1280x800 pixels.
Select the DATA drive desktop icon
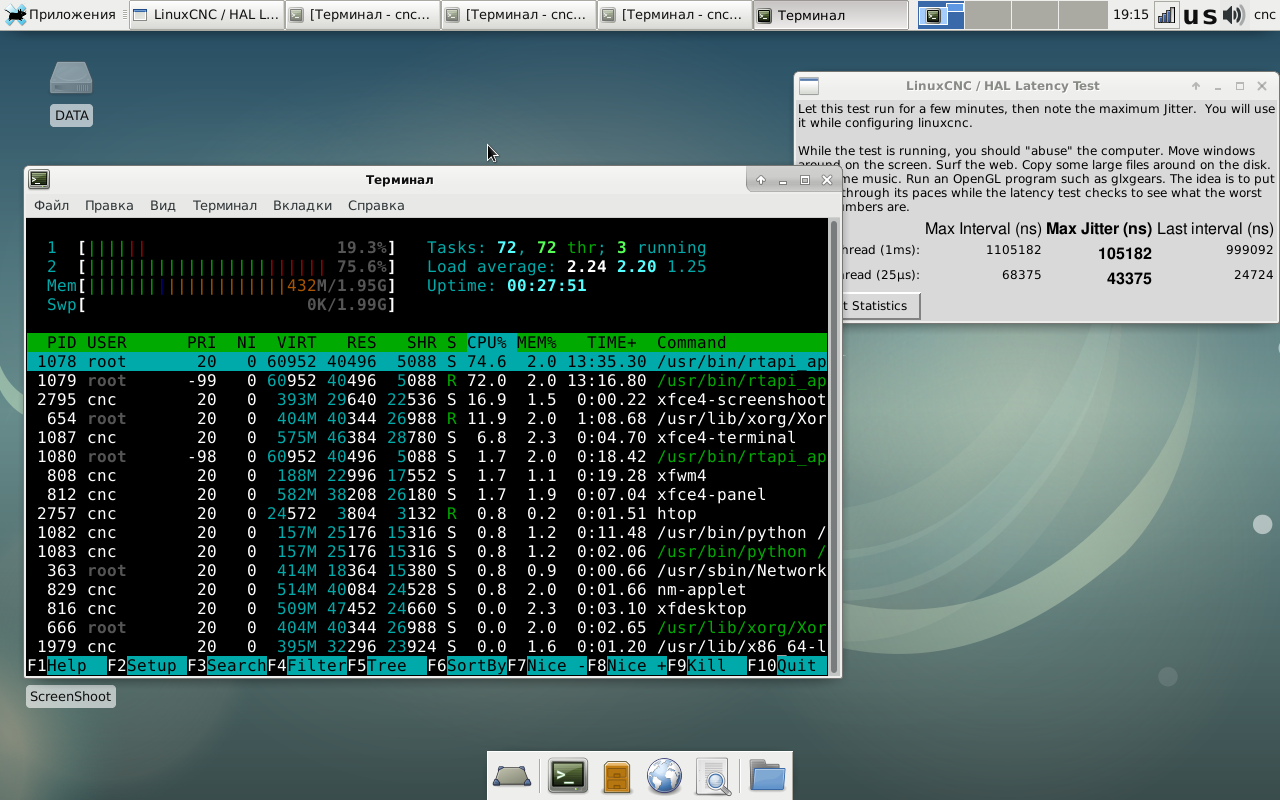tap(71, 93)
